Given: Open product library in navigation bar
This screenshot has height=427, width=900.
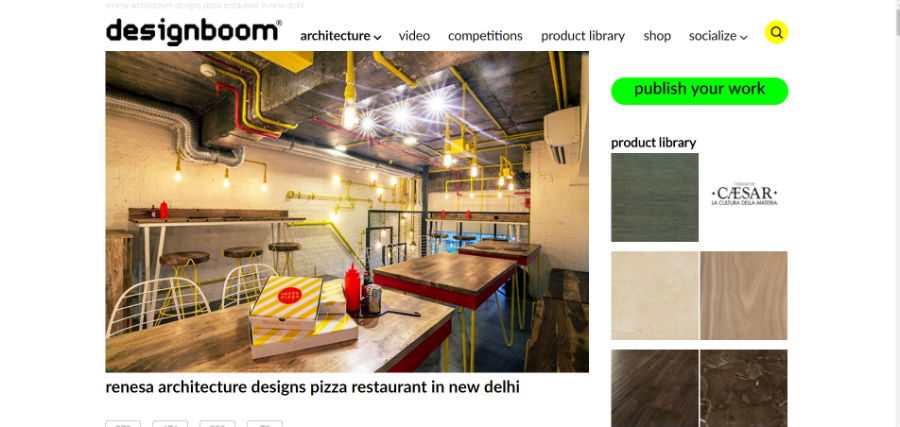Looking at the screenshot, I should coord(583,36).
